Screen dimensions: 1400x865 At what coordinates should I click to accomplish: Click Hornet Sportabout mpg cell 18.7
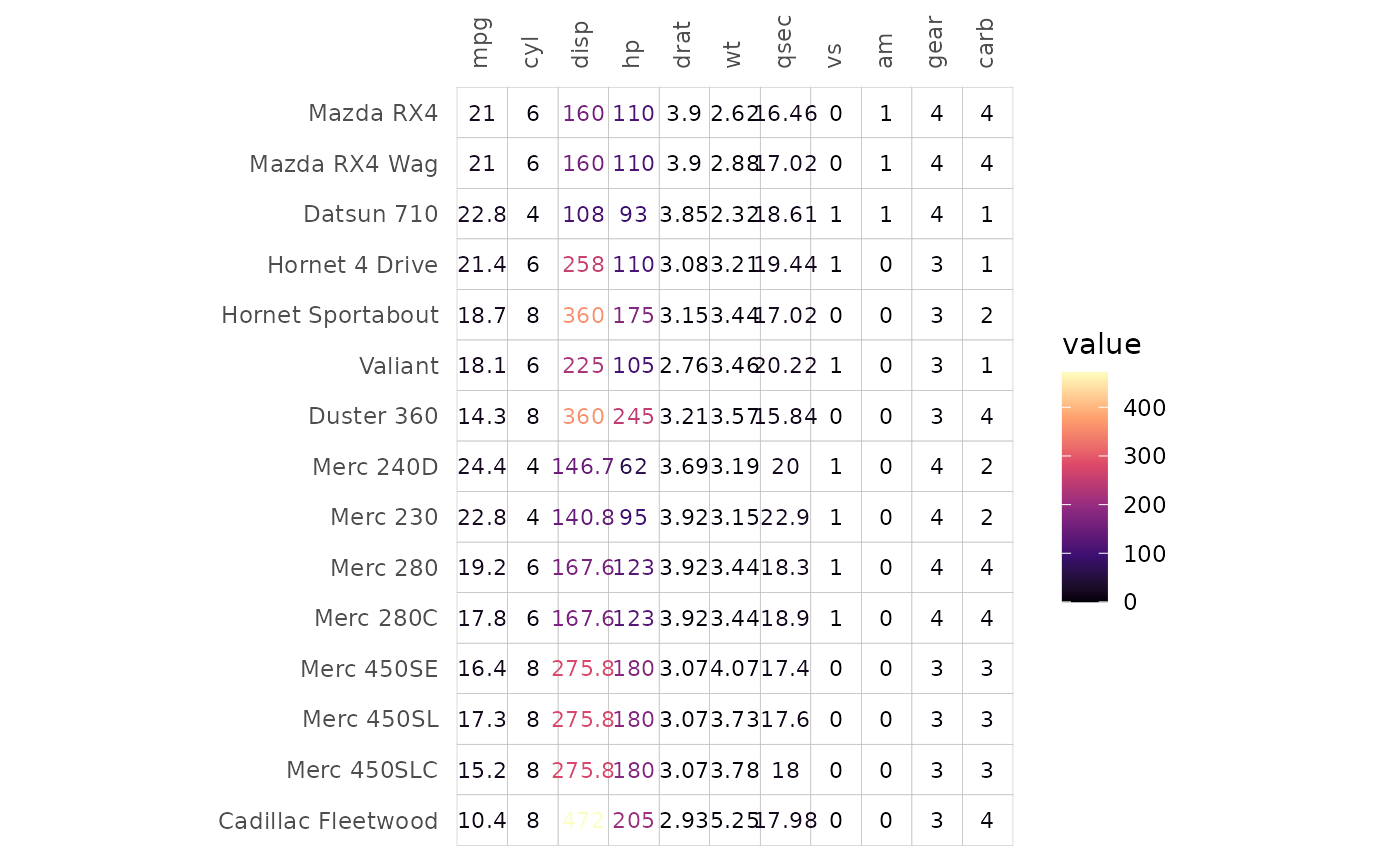click(x=482, y=315)
